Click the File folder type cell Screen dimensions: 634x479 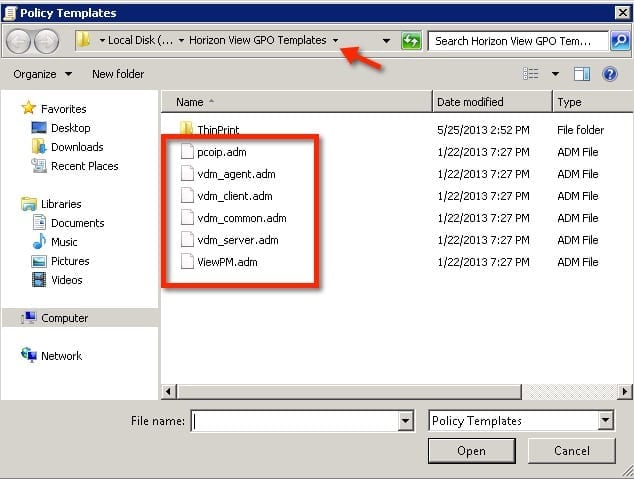(x=580, y=130)
